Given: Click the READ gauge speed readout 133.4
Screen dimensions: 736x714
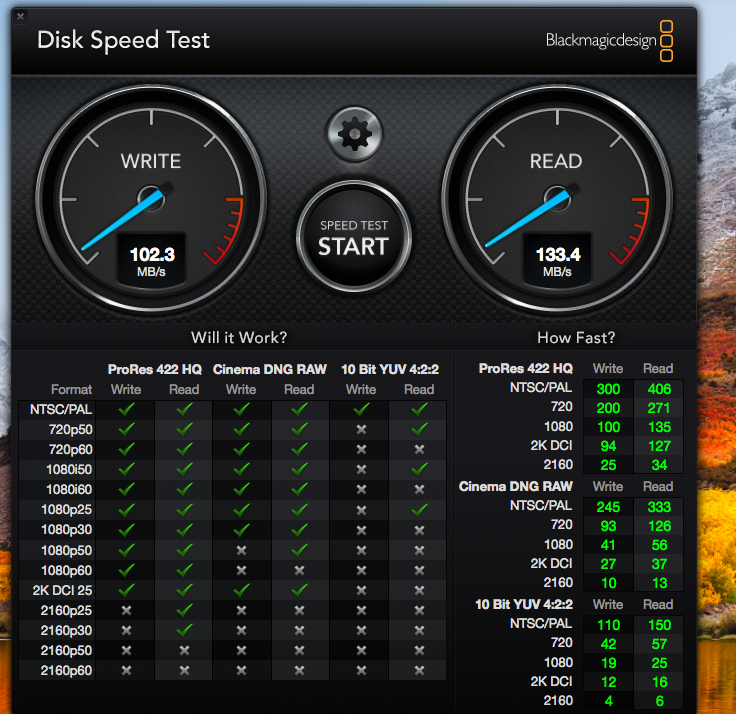Looking at the screenshot, I should pos(558,255).
